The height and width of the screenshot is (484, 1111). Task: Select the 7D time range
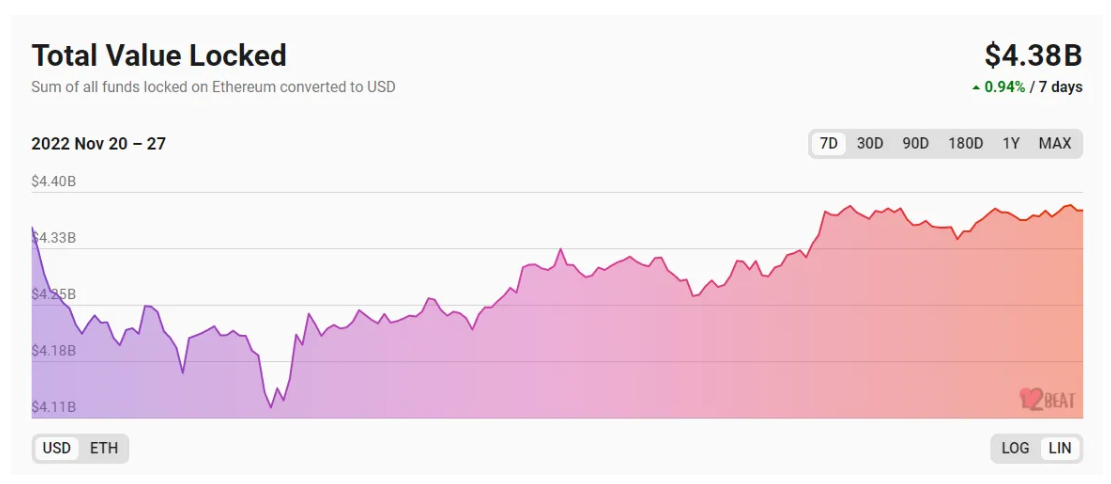pyautogui.click(x=829, y=143)
